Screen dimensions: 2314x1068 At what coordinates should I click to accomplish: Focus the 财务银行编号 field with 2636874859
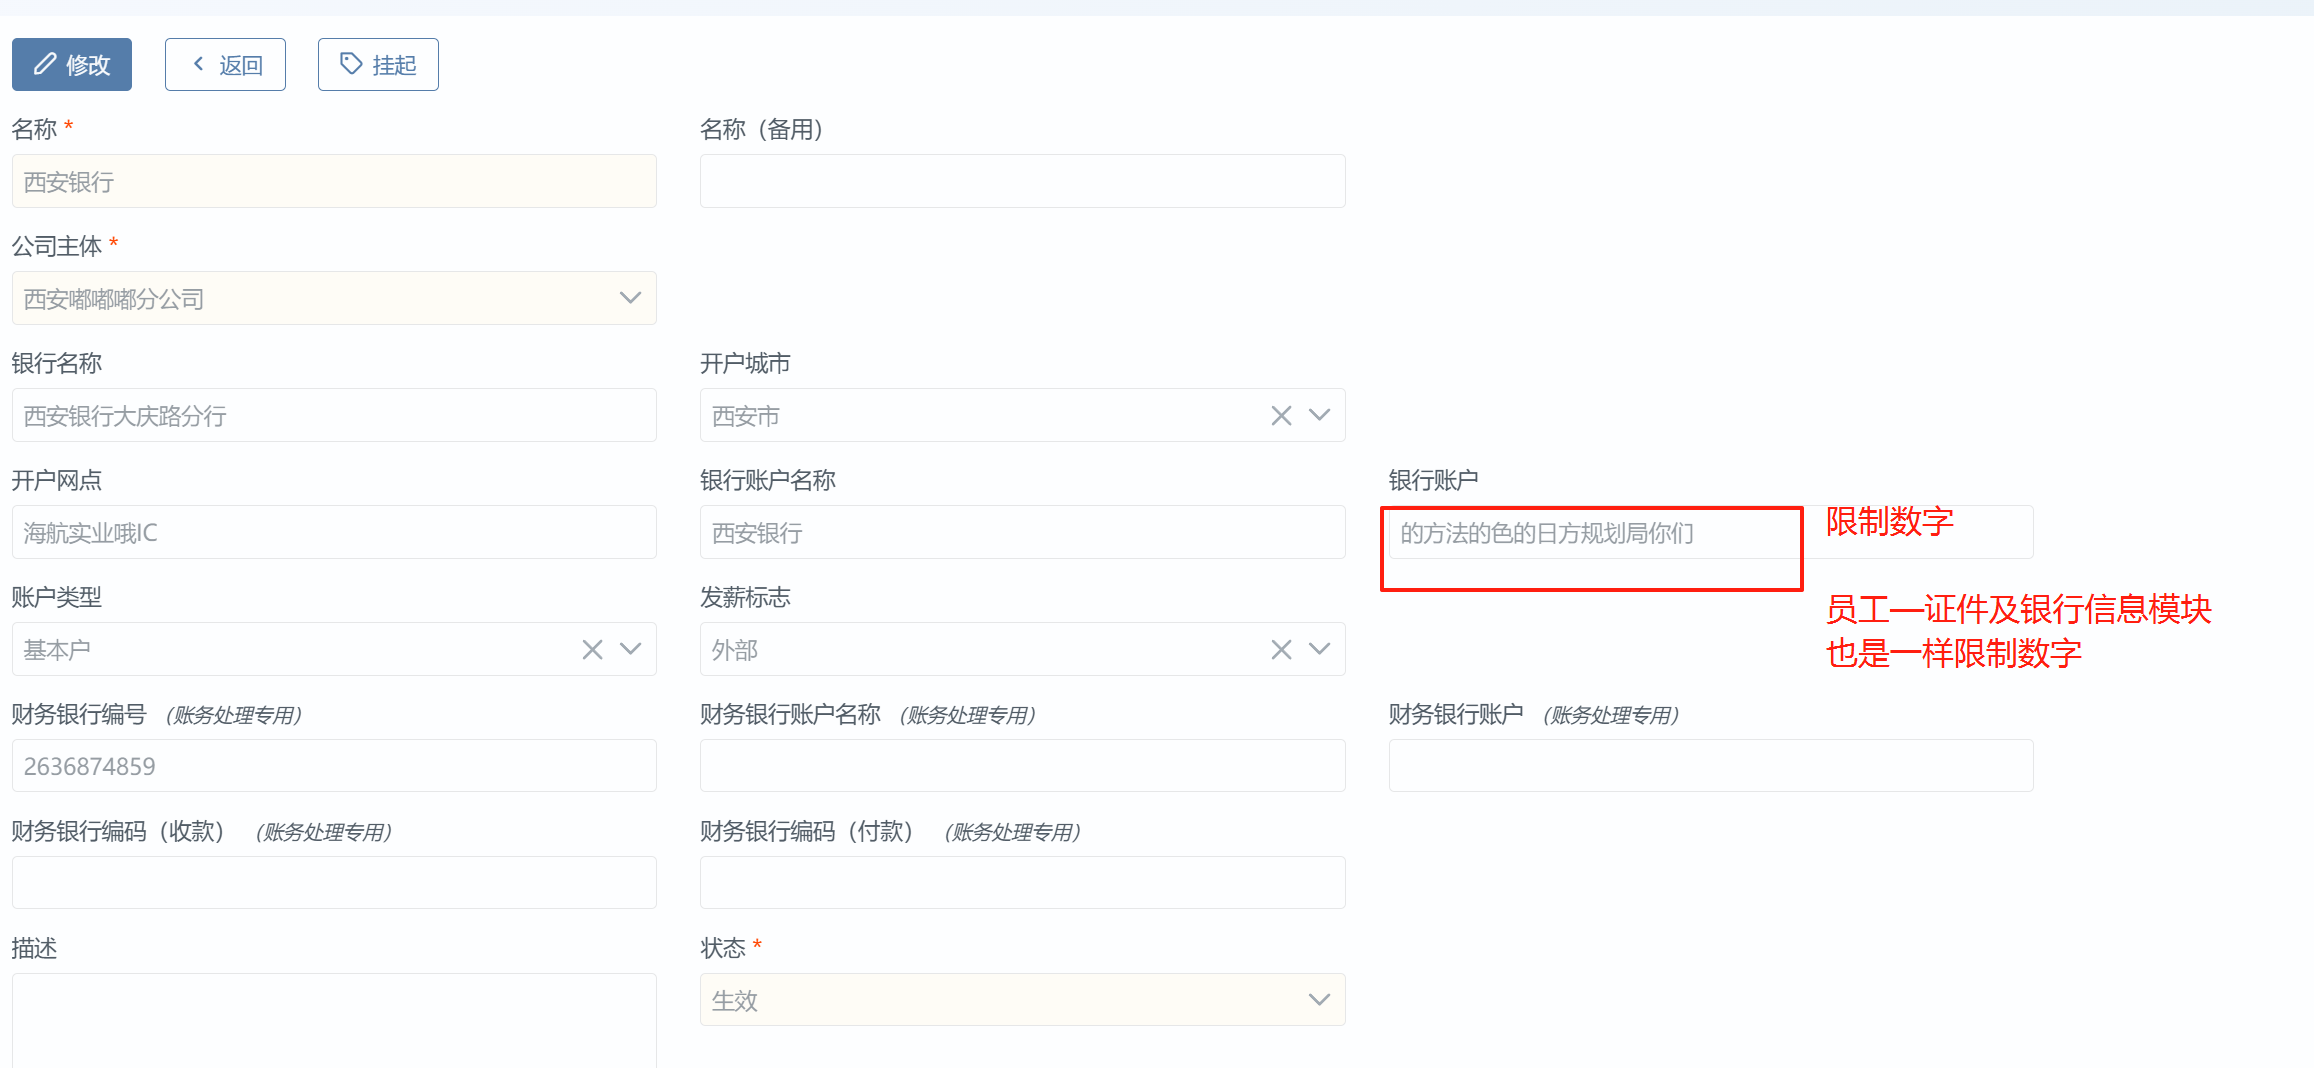334,766
